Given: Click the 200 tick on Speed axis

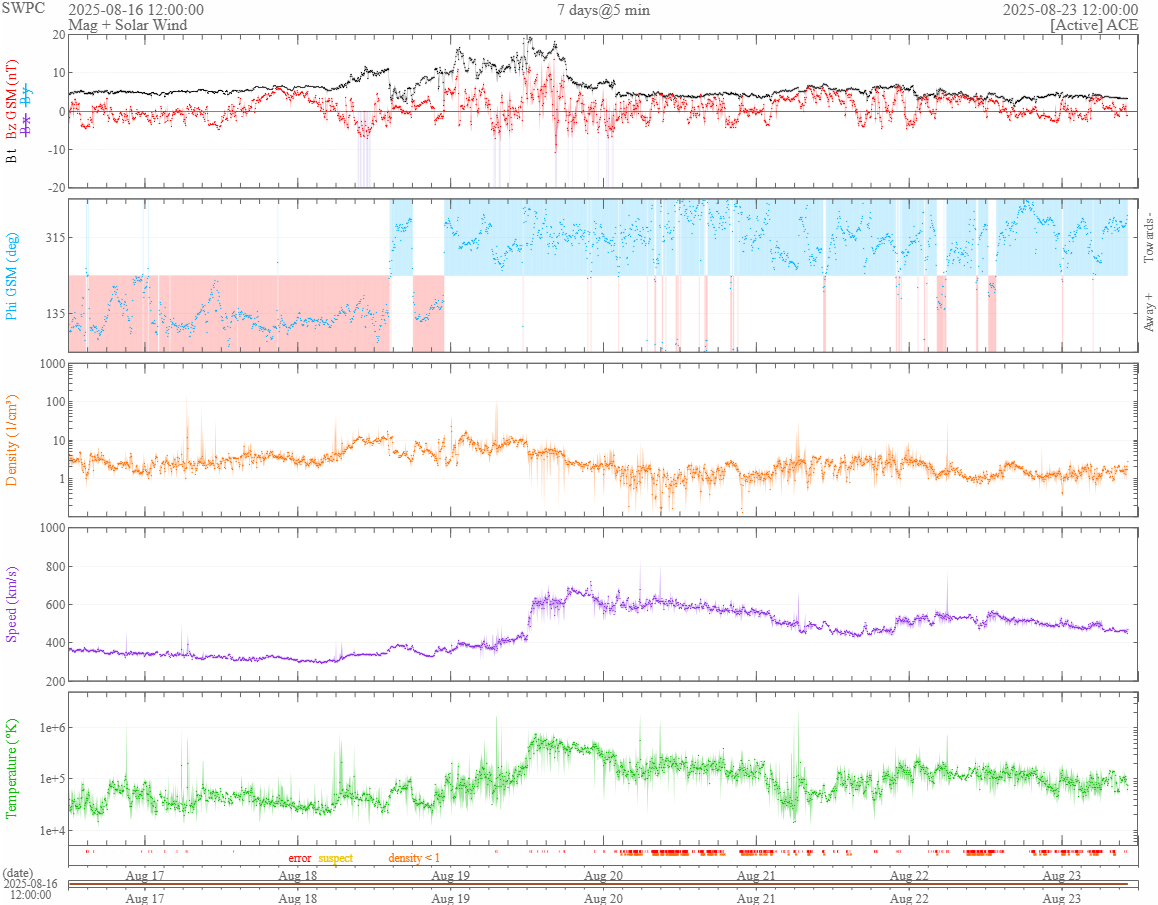Looking at the screenshot, I should [56, 681].
